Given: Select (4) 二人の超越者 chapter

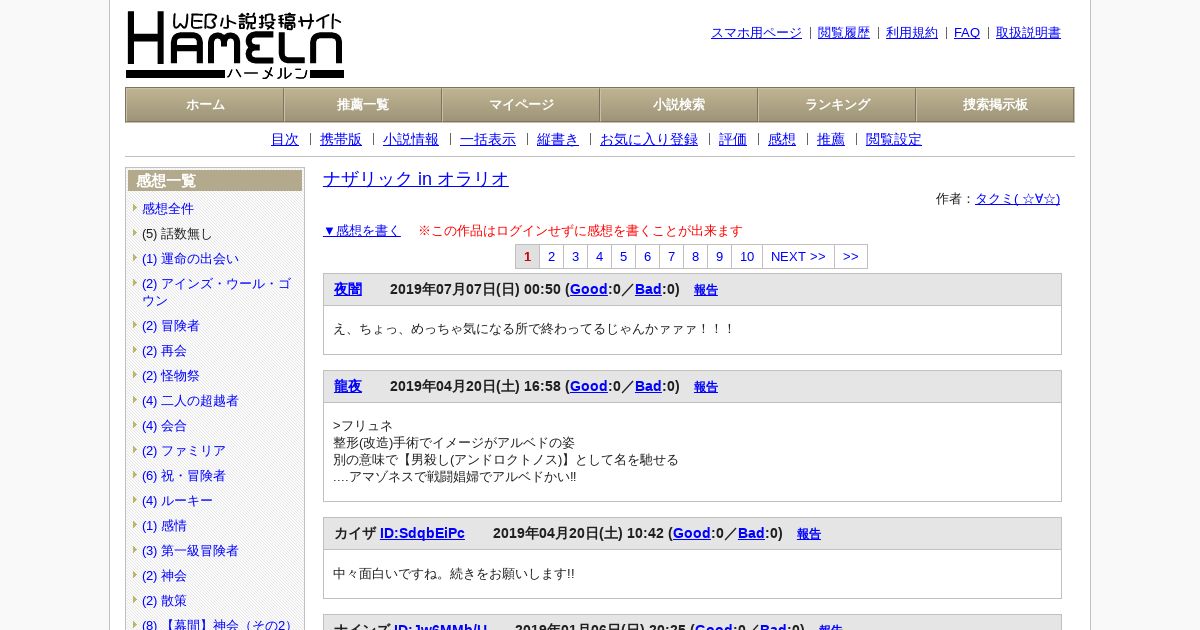Looking at the screenshot, I should point(190,401).
